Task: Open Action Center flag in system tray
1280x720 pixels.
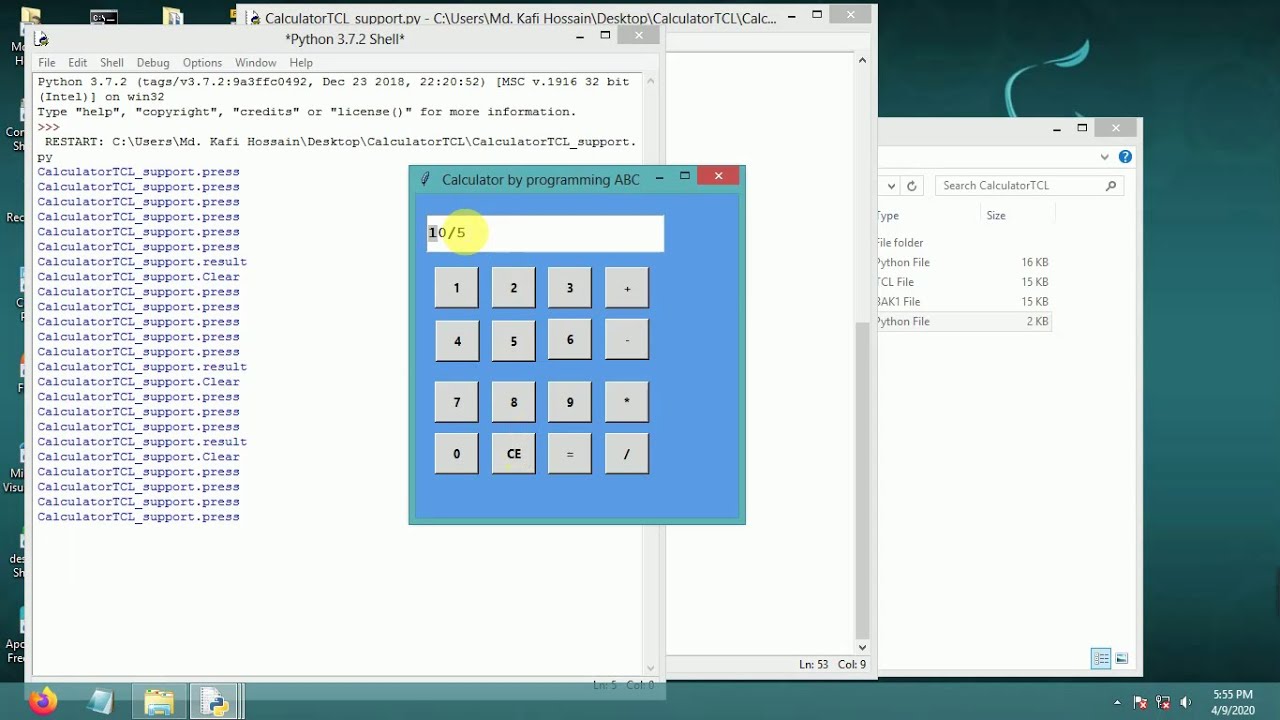Action: click(1141, 702)
